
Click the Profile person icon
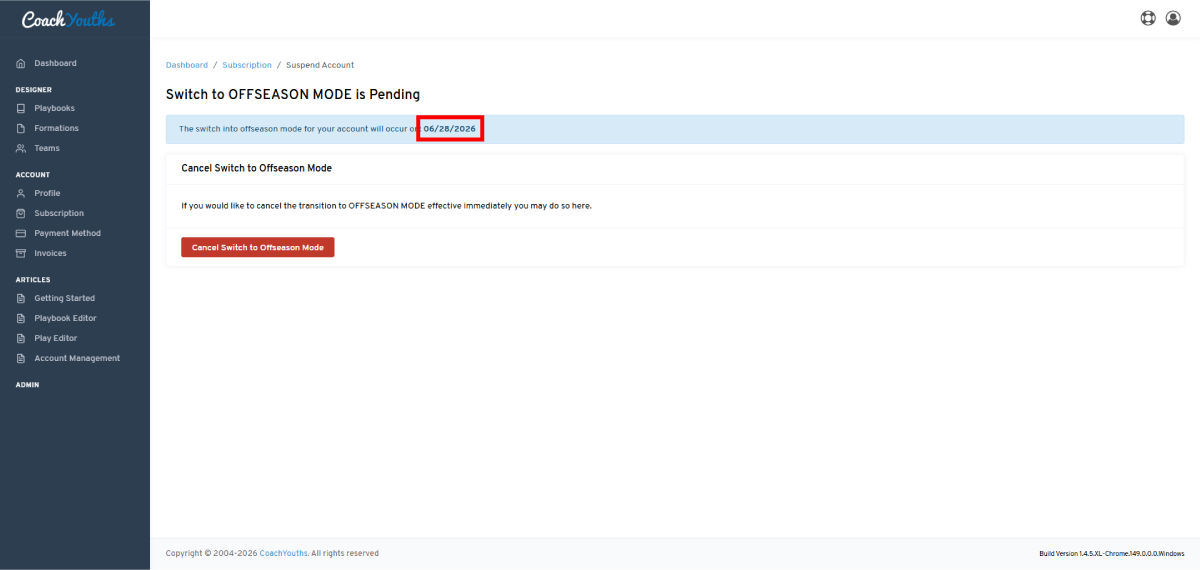coord(21,193)
